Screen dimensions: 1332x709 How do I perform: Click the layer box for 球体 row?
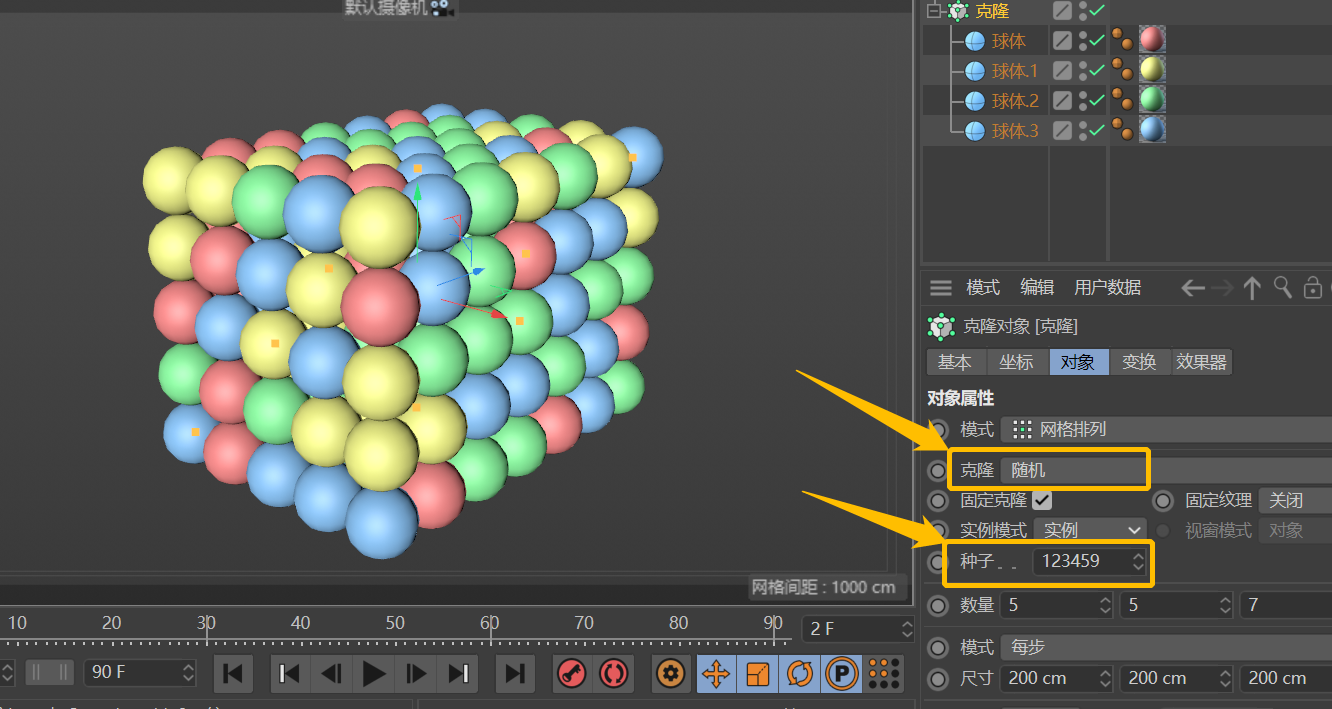(x=1062, y=41)
